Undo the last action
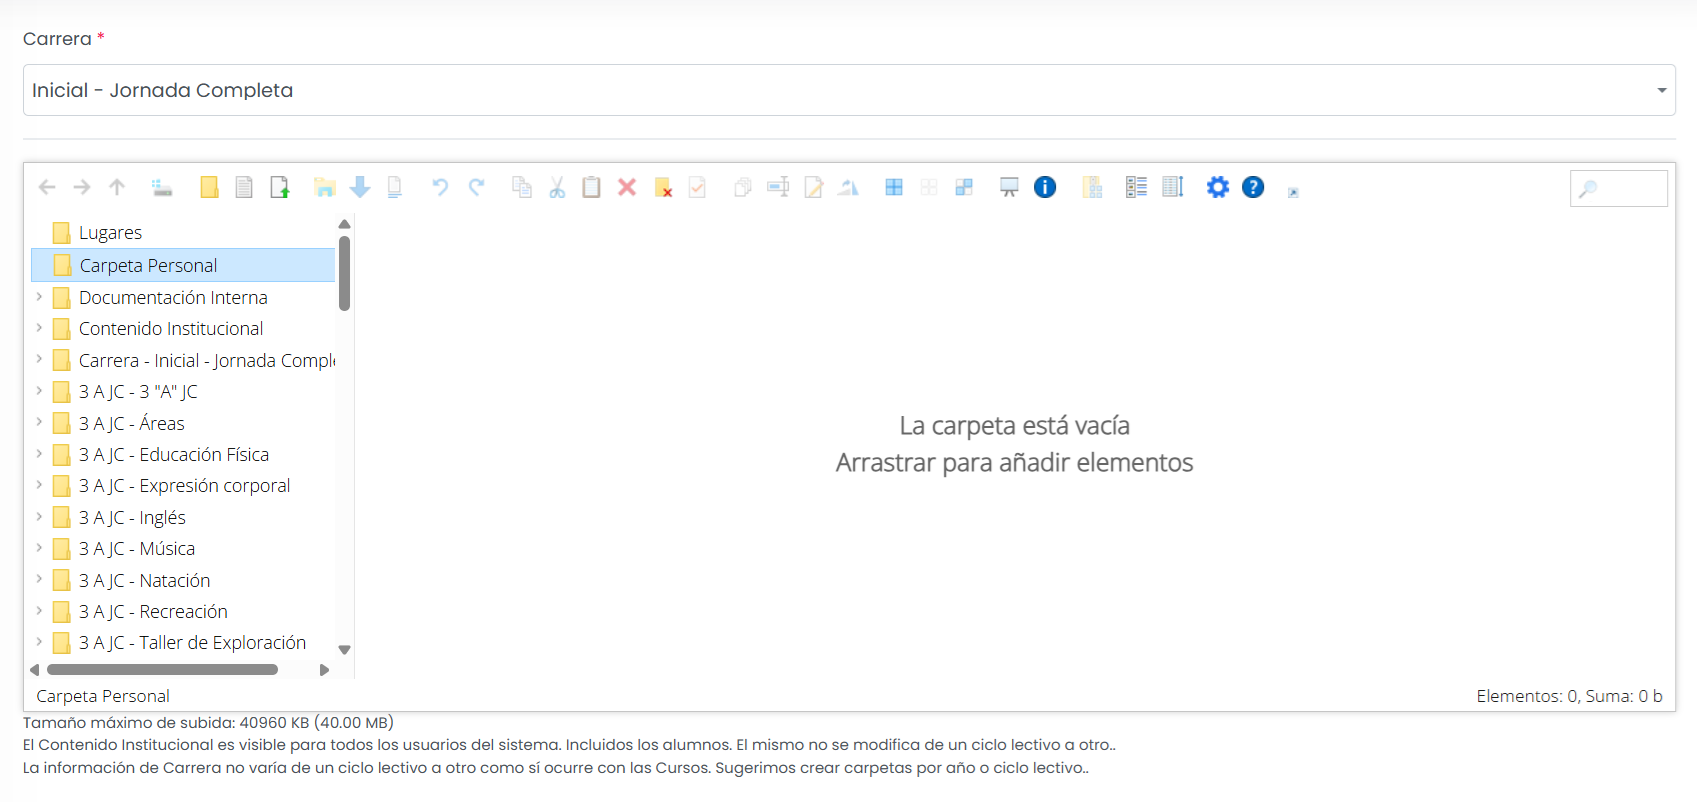Image resolution: width=1697 pixels, height=802 pixels. [x=440, y=187]
